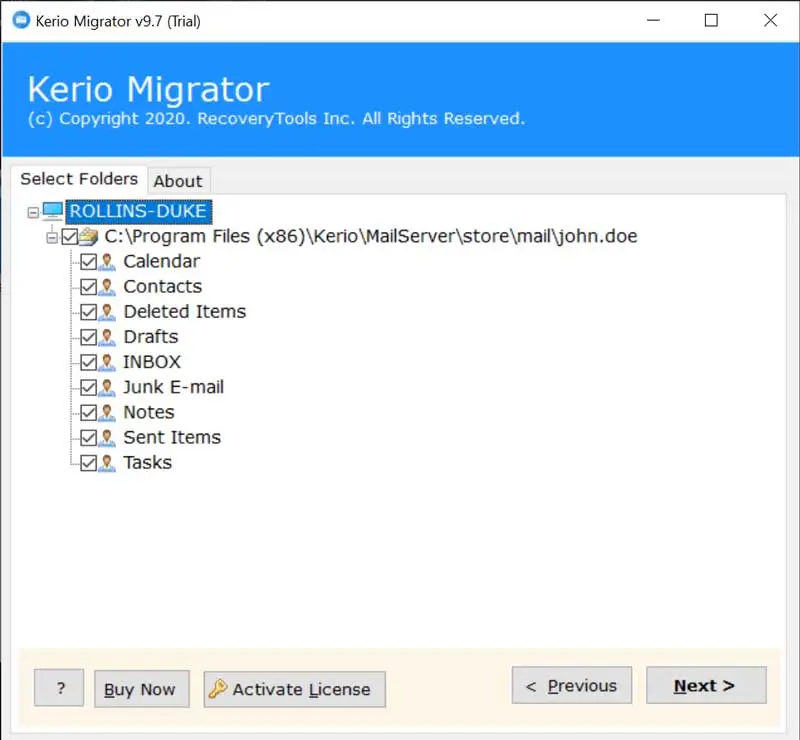The height and width of the screenshot is (740, 800).
Task: Open help with the ? button
Action: 59,688
